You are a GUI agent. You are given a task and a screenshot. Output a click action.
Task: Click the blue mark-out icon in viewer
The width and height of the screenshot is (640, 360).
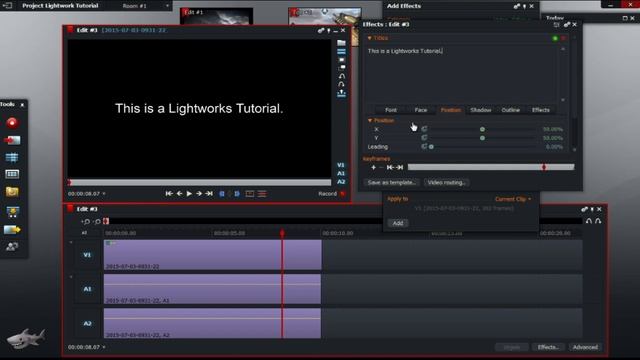click(x=237, y=194)
